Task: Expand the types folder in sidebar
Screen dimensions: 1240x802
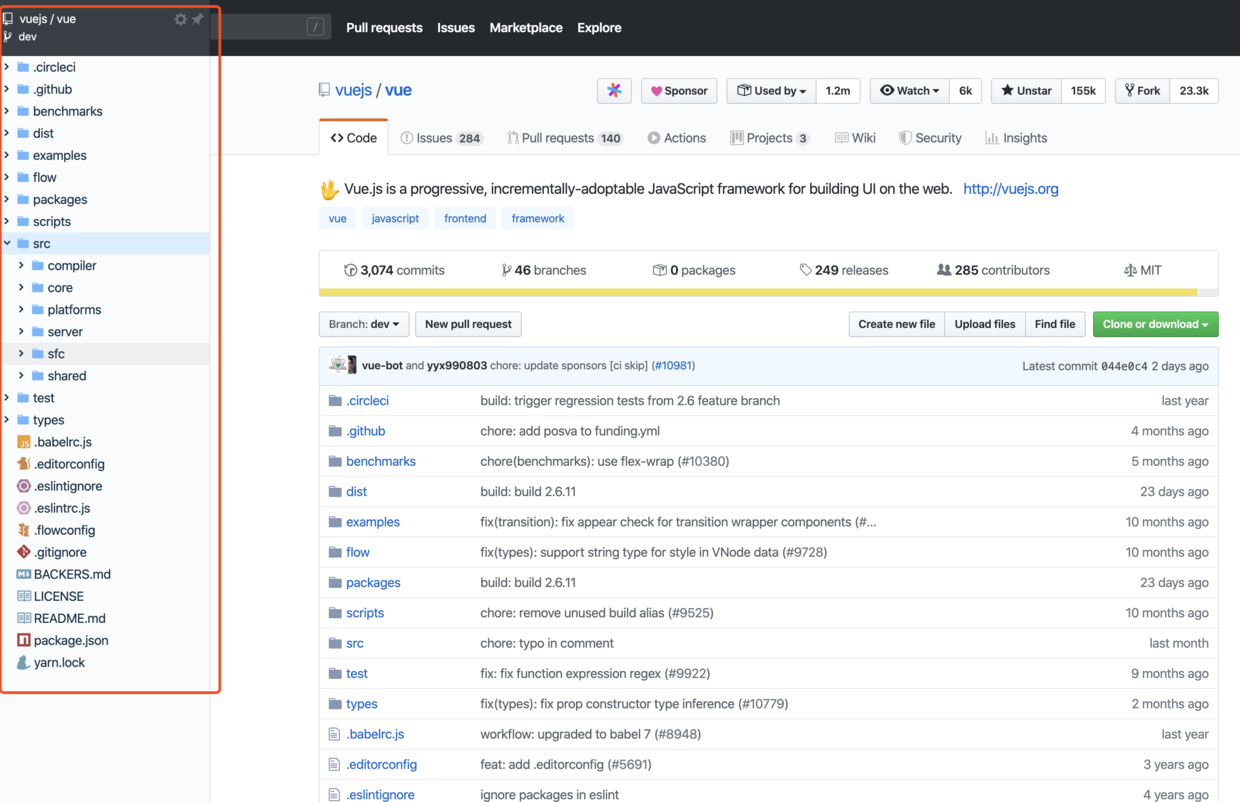Action: pos(8,419)
